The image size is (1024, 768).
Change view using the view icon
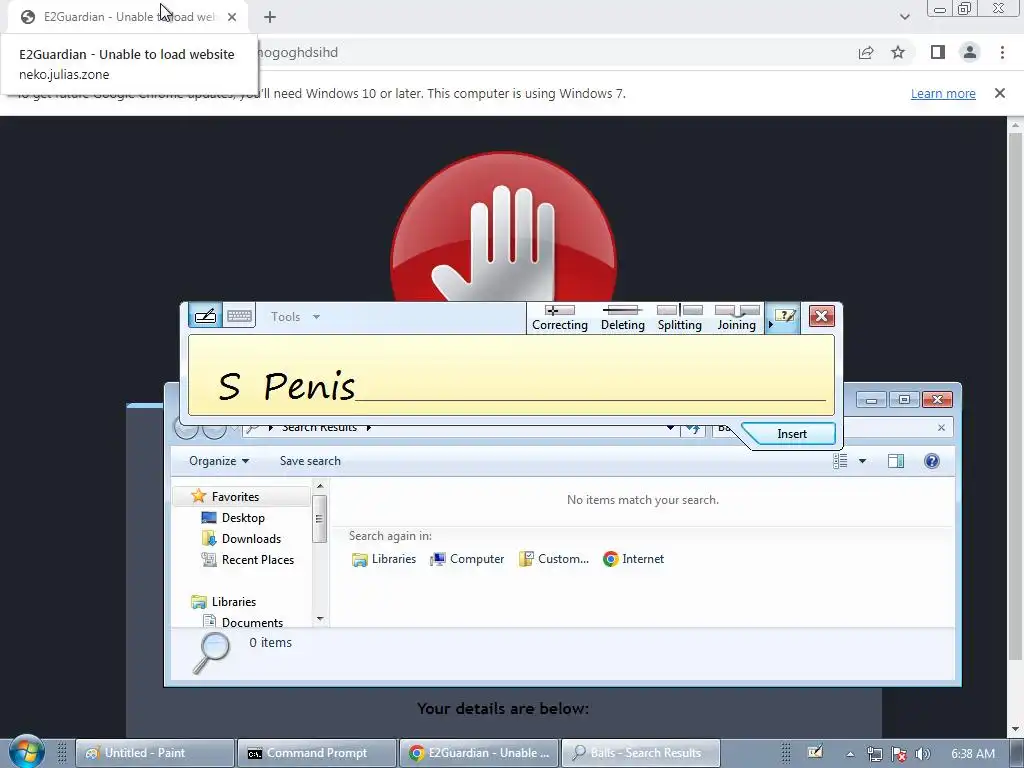point(840,461)
